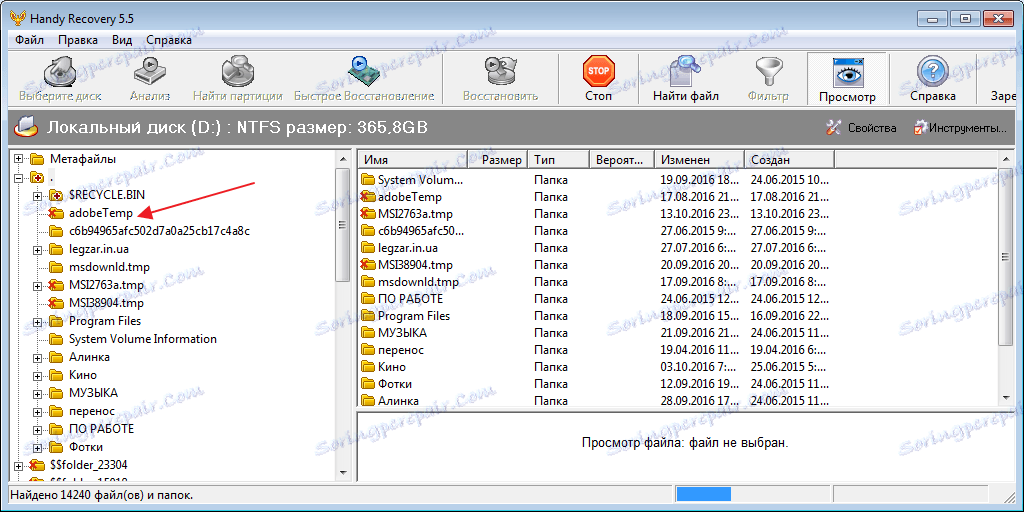
Task: Select ПО РАБОТЕ row in the file list
Action: 678,298
